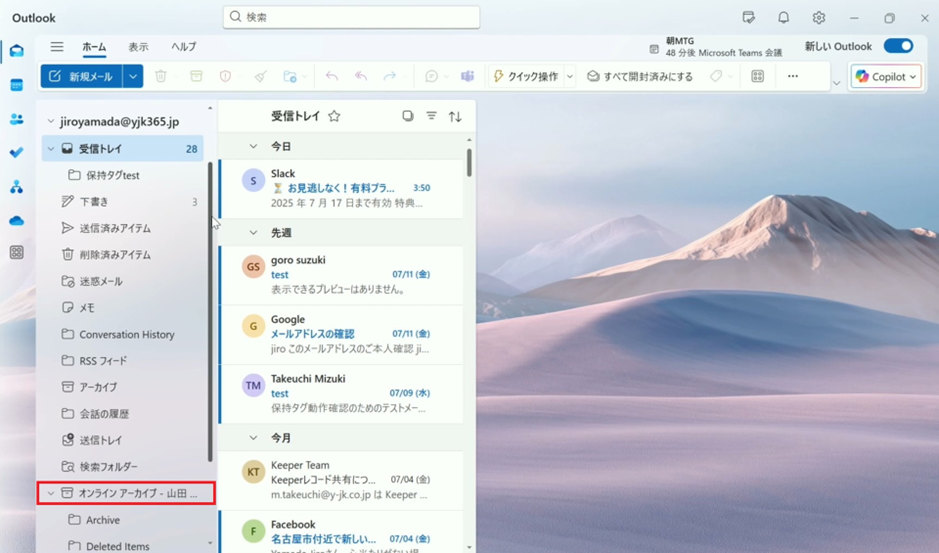
Task: Collapse the 受信トレイ folder chevron
Action: [x=51, y=149]
